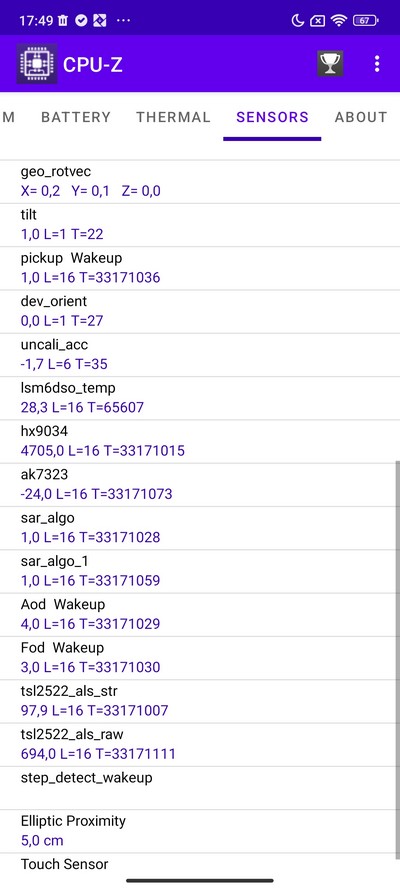400x889 pixels.
Task: Open the three-dot overflow menu
Action: point(377,64)
